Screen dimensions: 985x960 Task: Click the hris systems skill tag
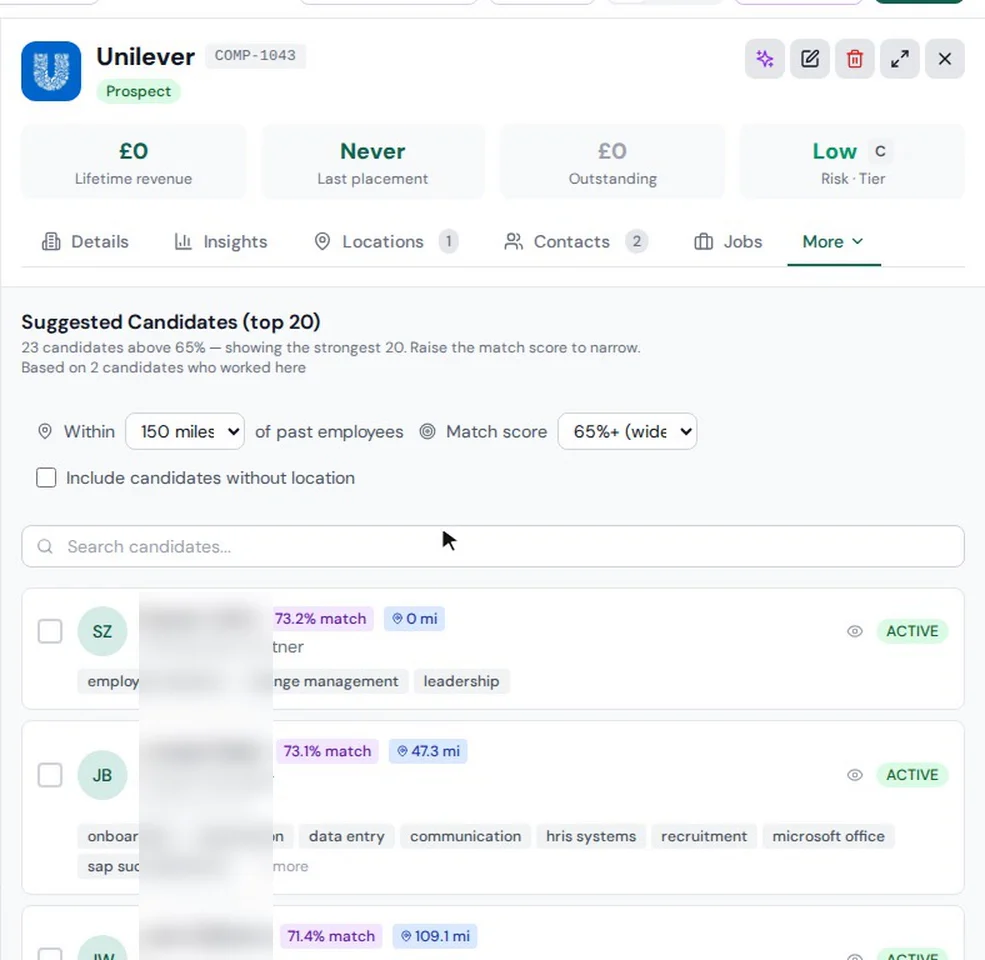[x=591, y=837]
